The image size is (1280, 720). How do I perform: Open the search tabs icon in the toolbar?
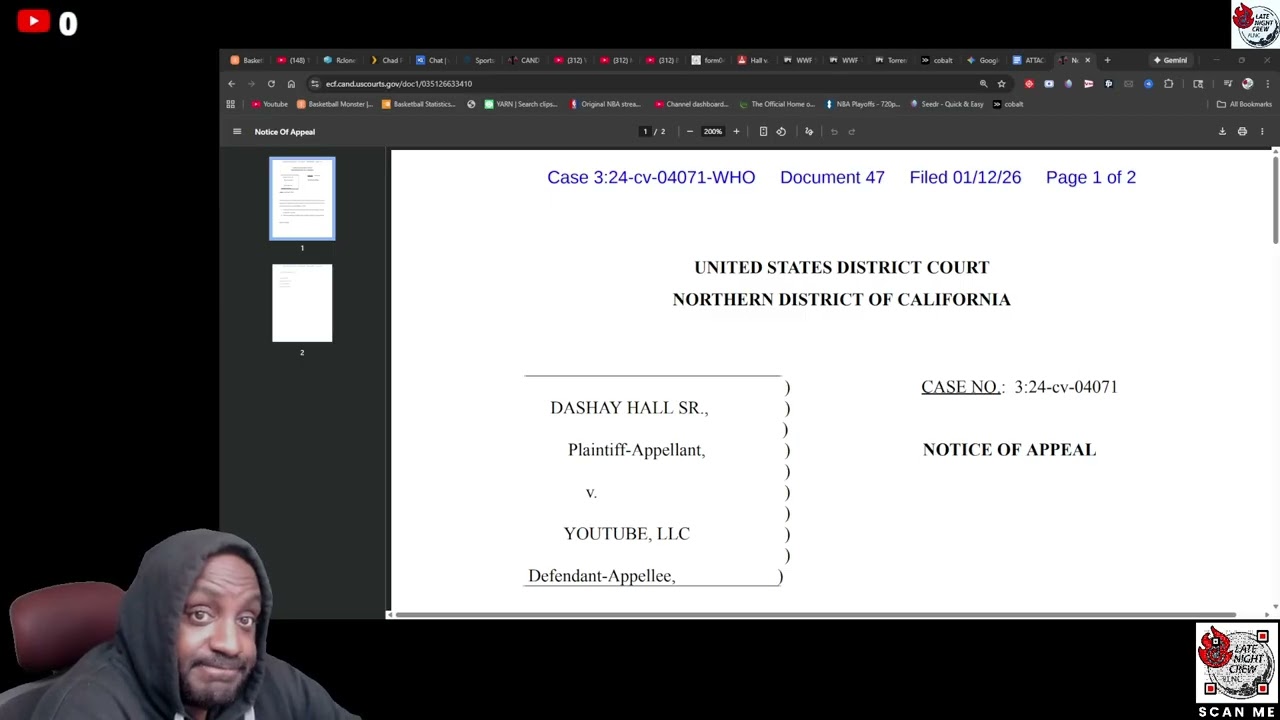click(1198, 84)
